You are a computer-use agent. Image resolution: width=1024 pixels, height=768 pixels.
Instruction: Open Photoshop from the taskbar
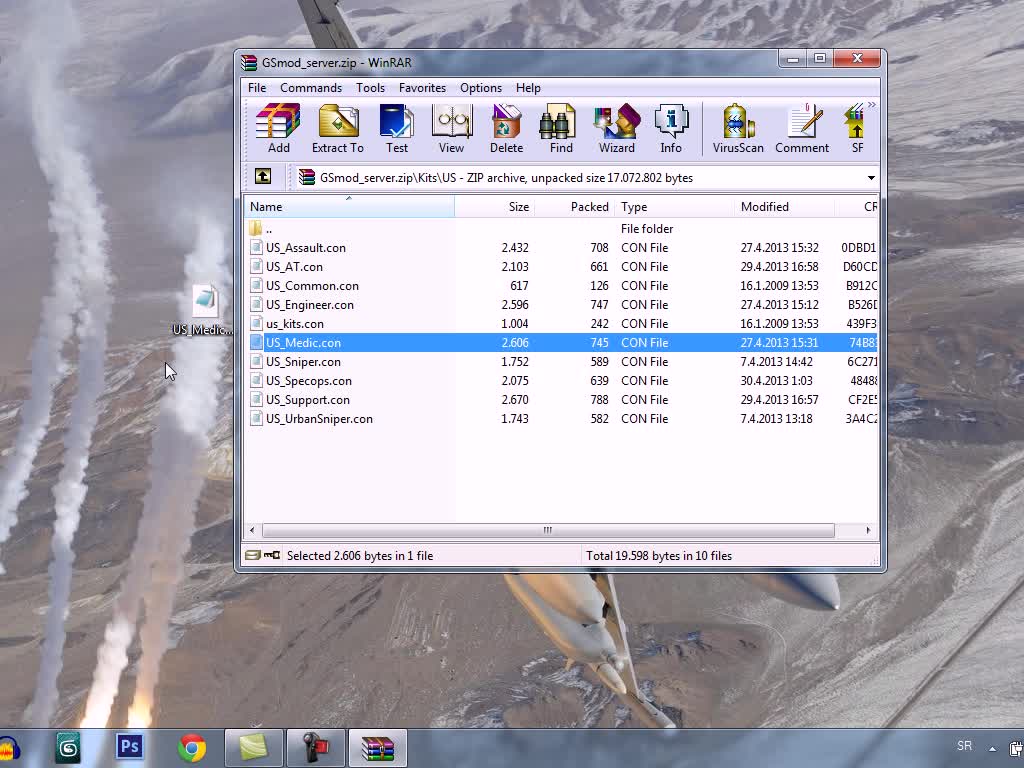click(x=130, y=747)
